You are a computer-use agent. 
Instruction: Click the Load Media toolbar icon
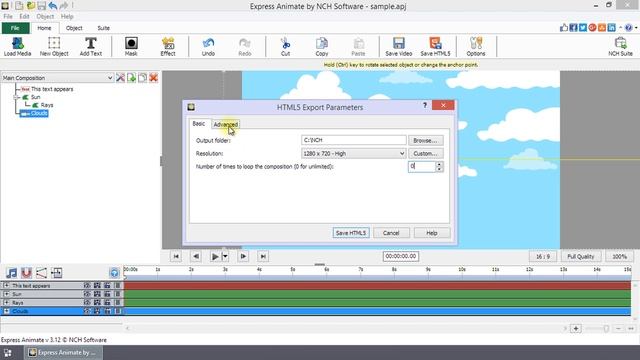pos(18,46)
